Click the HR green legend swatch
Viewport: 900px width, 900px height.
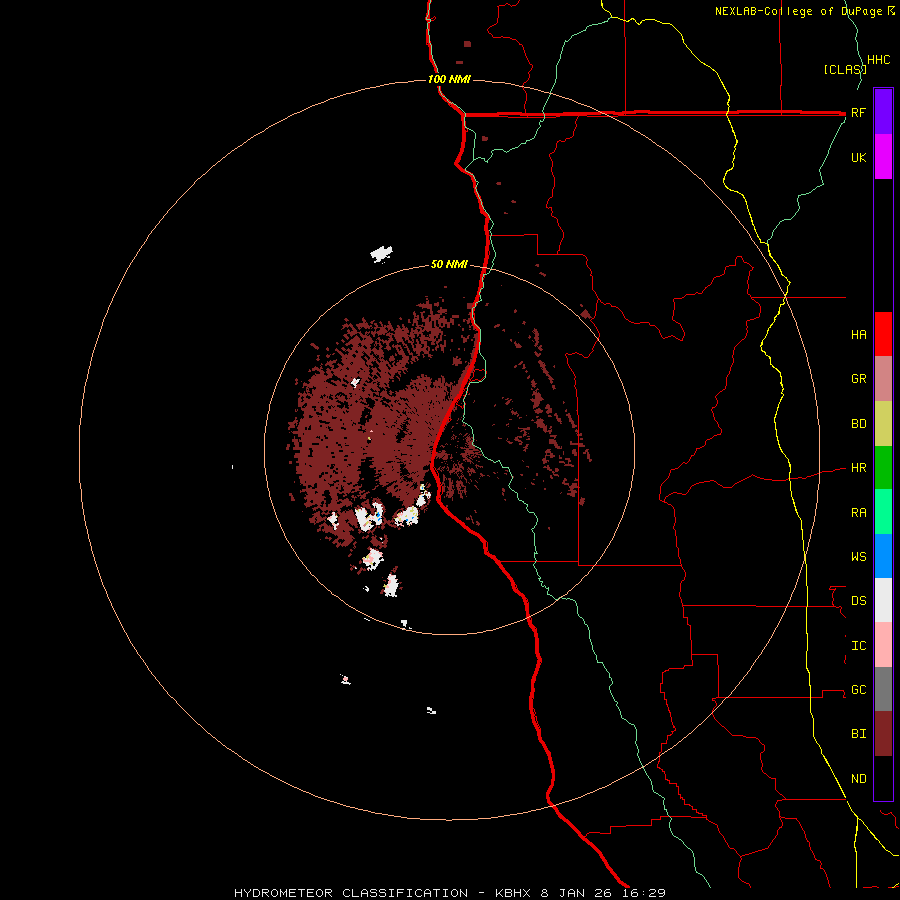coord(883,468)
